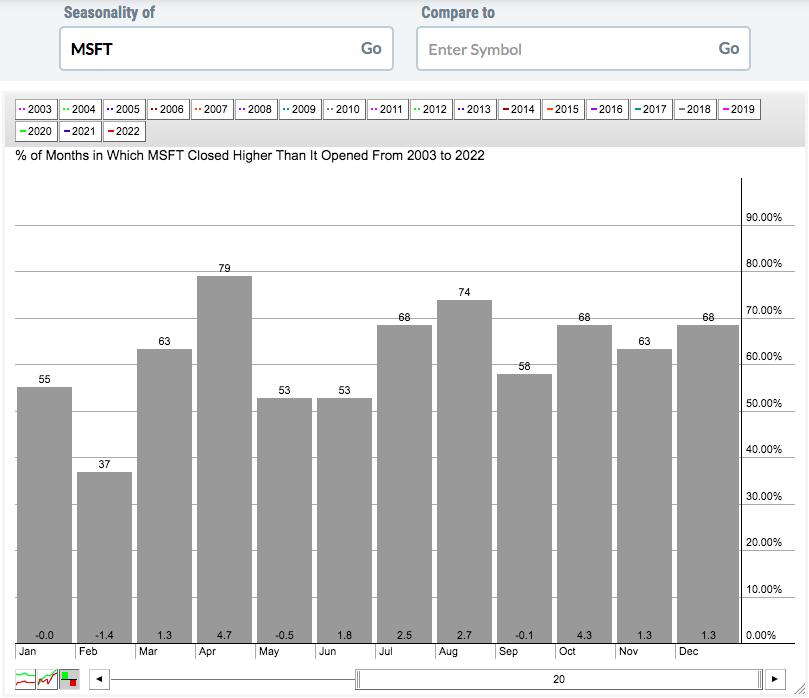The image size is (809, 698).
Task: Select the histogram bar chart mode icon
Action: (69, 679)
